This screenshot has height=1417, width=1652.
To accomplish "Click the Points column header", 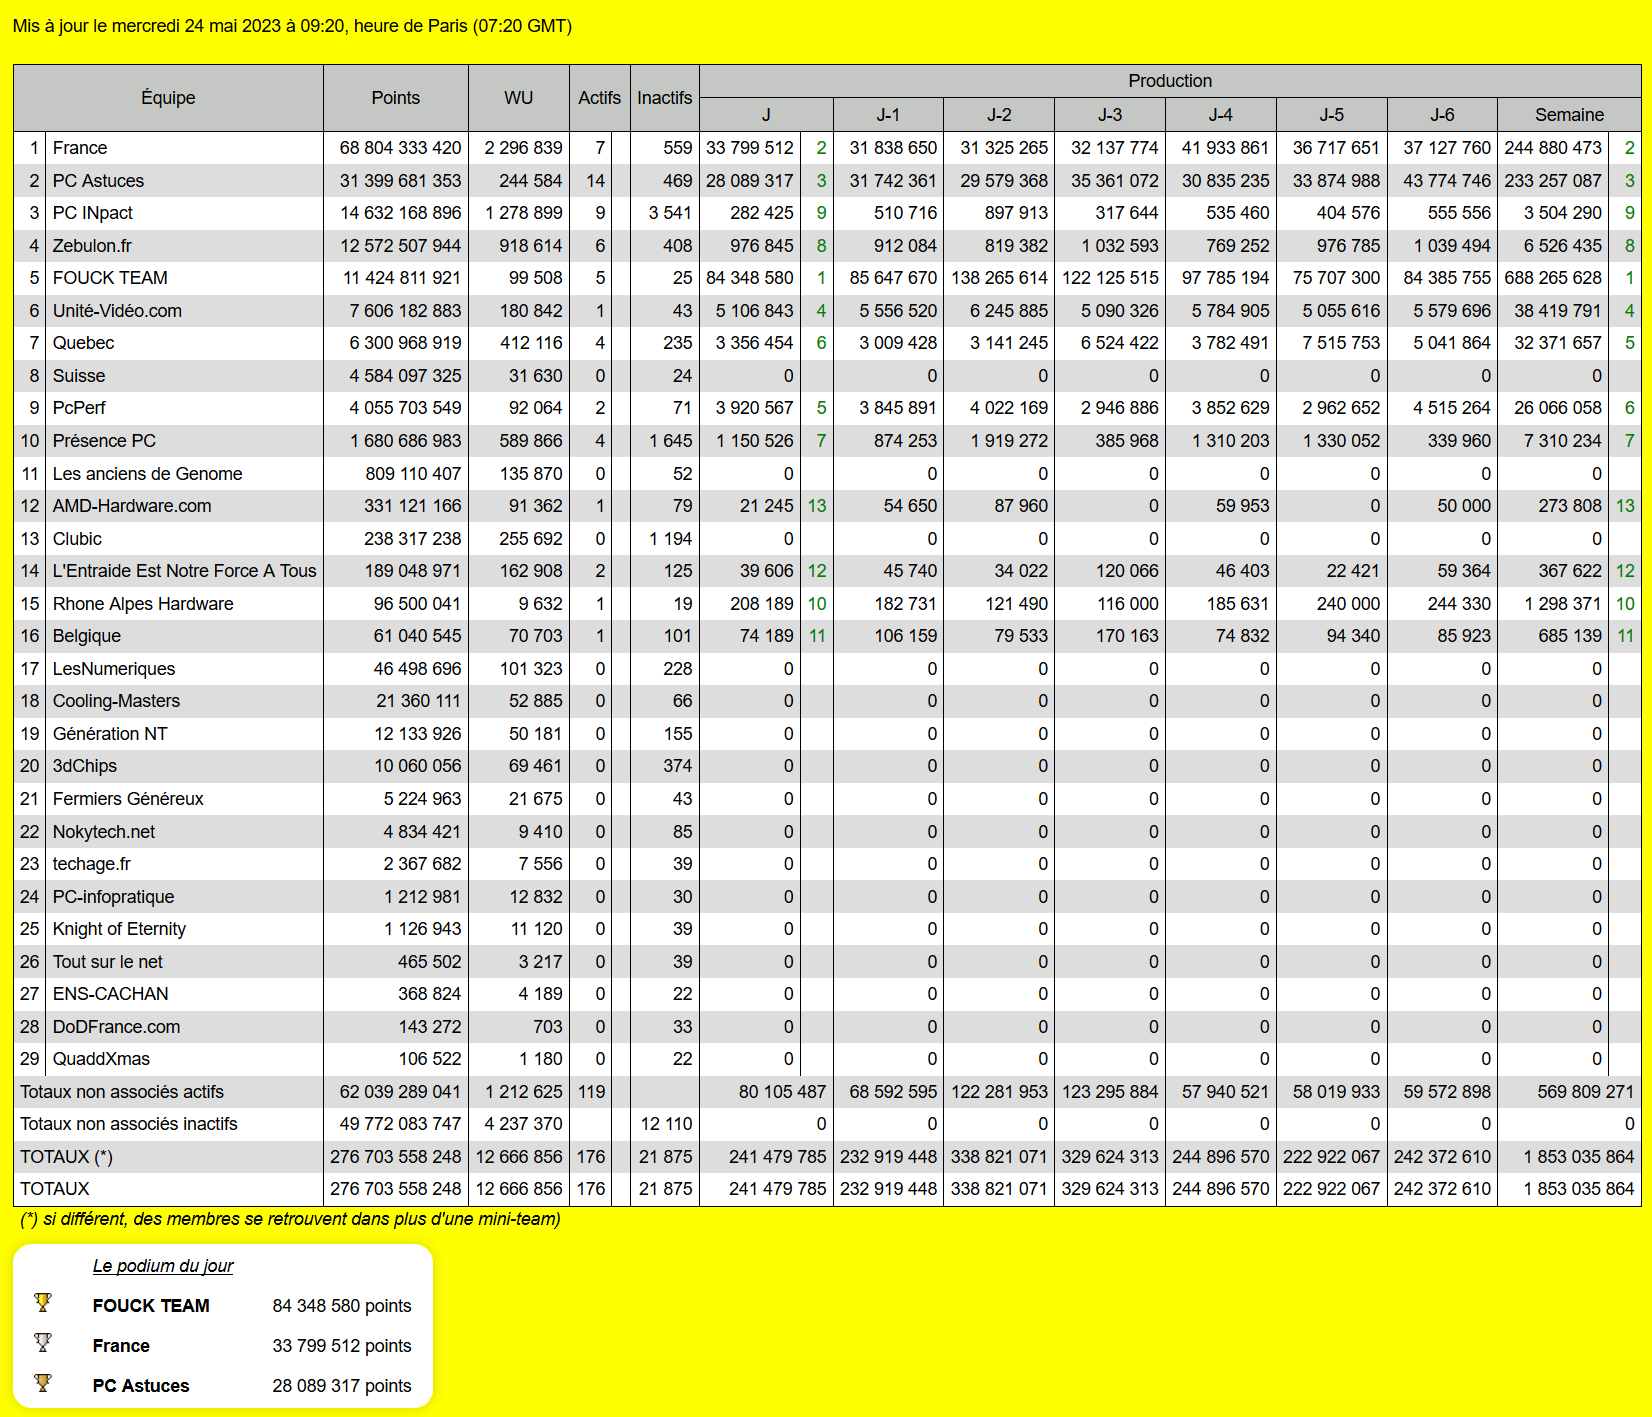I will tap(395, 98).
